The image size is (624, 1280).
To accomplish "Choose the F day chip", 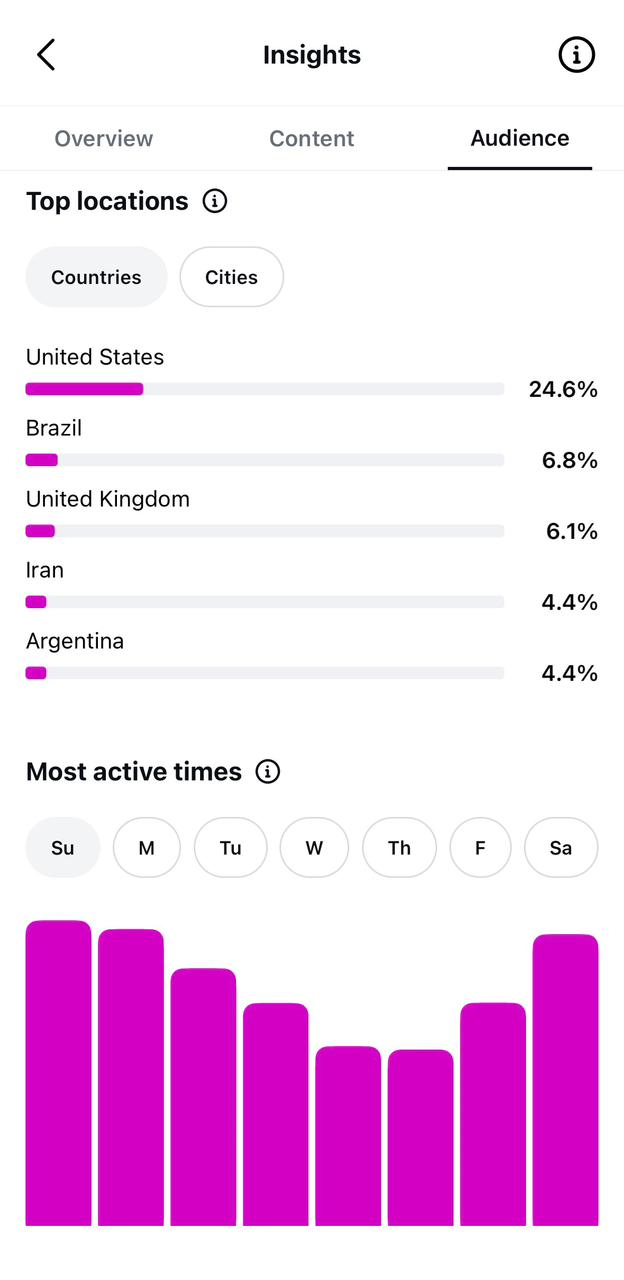I will 480,848.
